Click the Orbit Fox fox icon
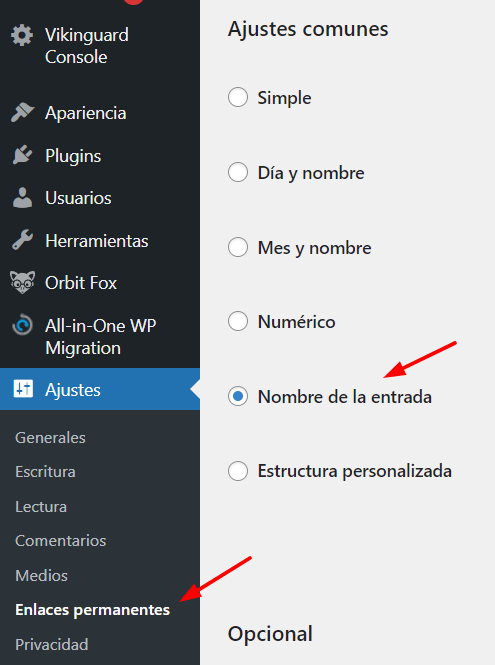This screenshot has height=665, width=495. click(x=22, y=282)
